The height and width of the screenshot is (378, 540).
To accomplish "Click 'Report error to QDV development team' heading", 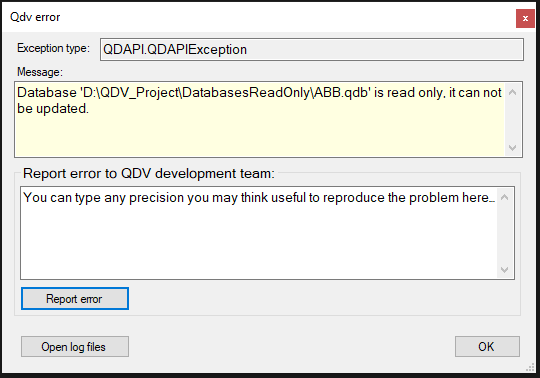I will click(149, 173).
